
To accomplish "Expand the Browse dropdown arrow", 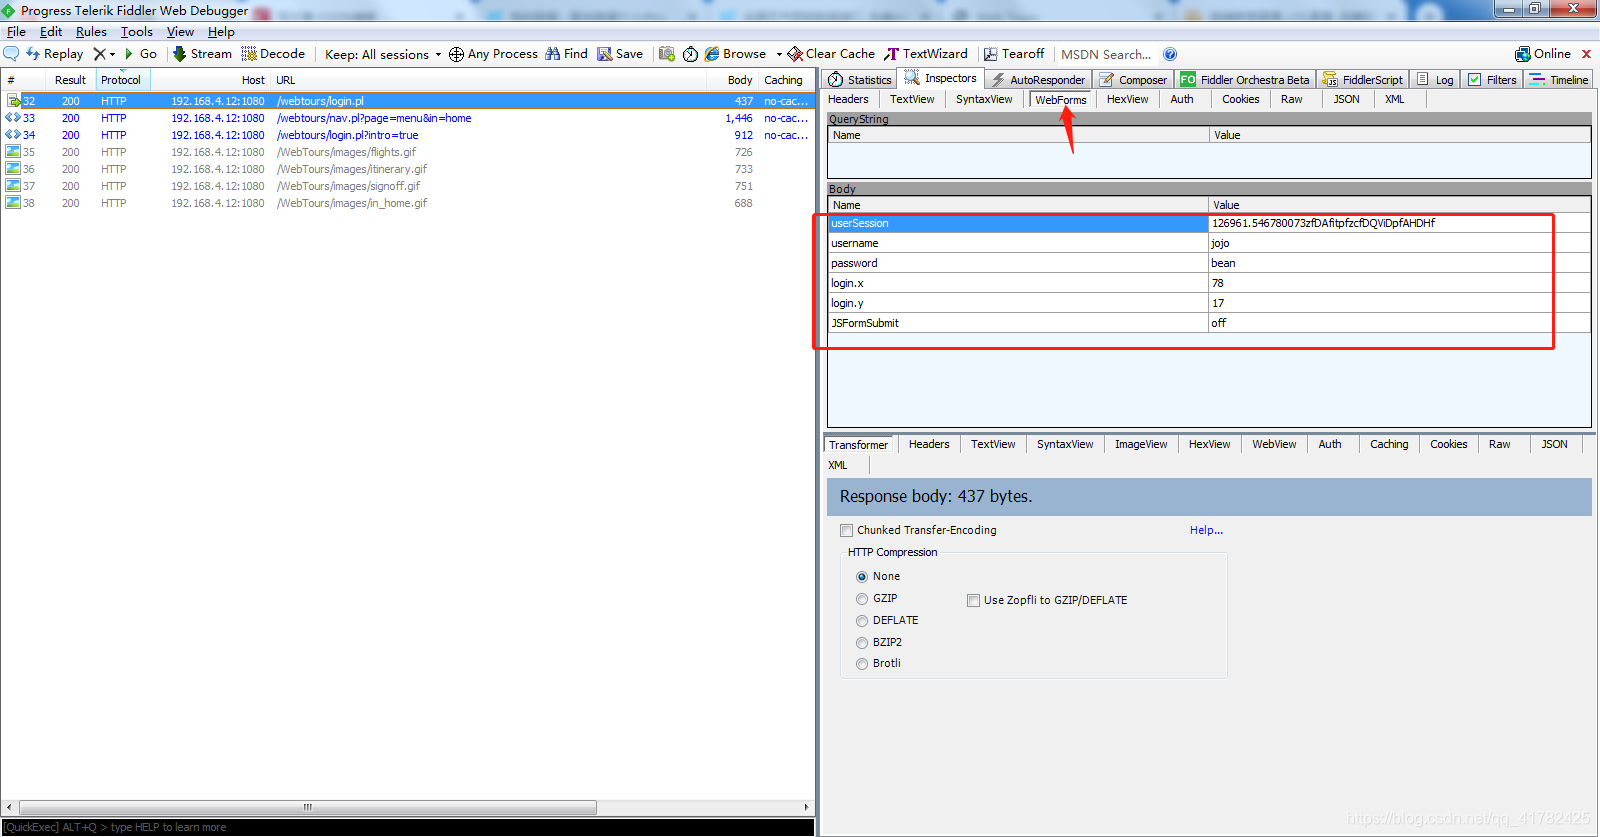I will [779, 54].
